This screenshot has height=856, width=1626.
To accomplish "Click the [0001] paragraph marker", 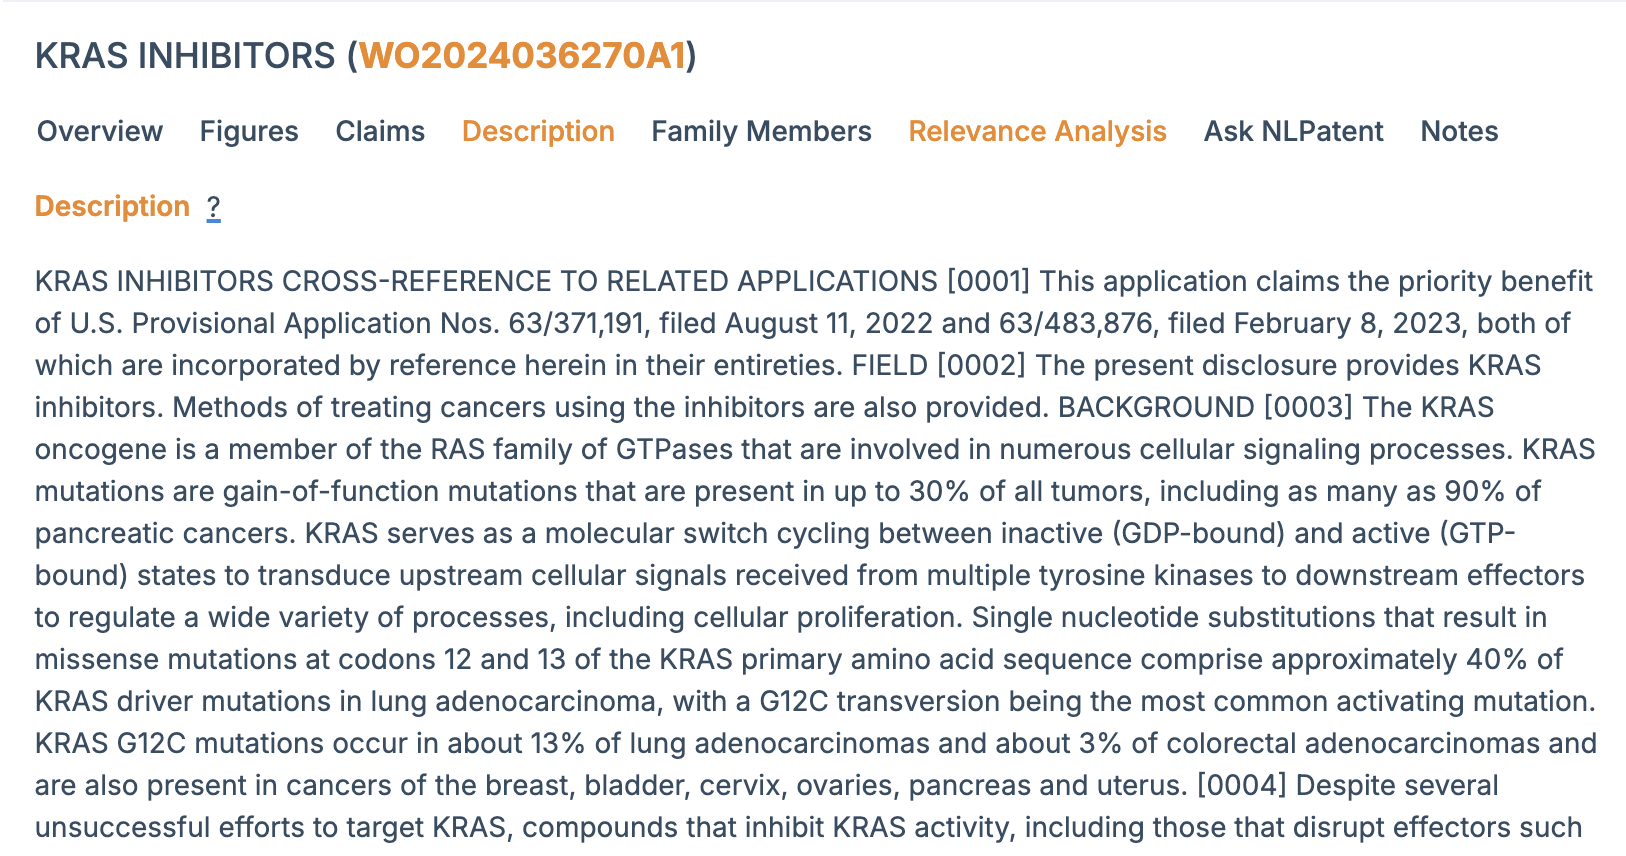I will pyautogui.click(x=988, y=281).
